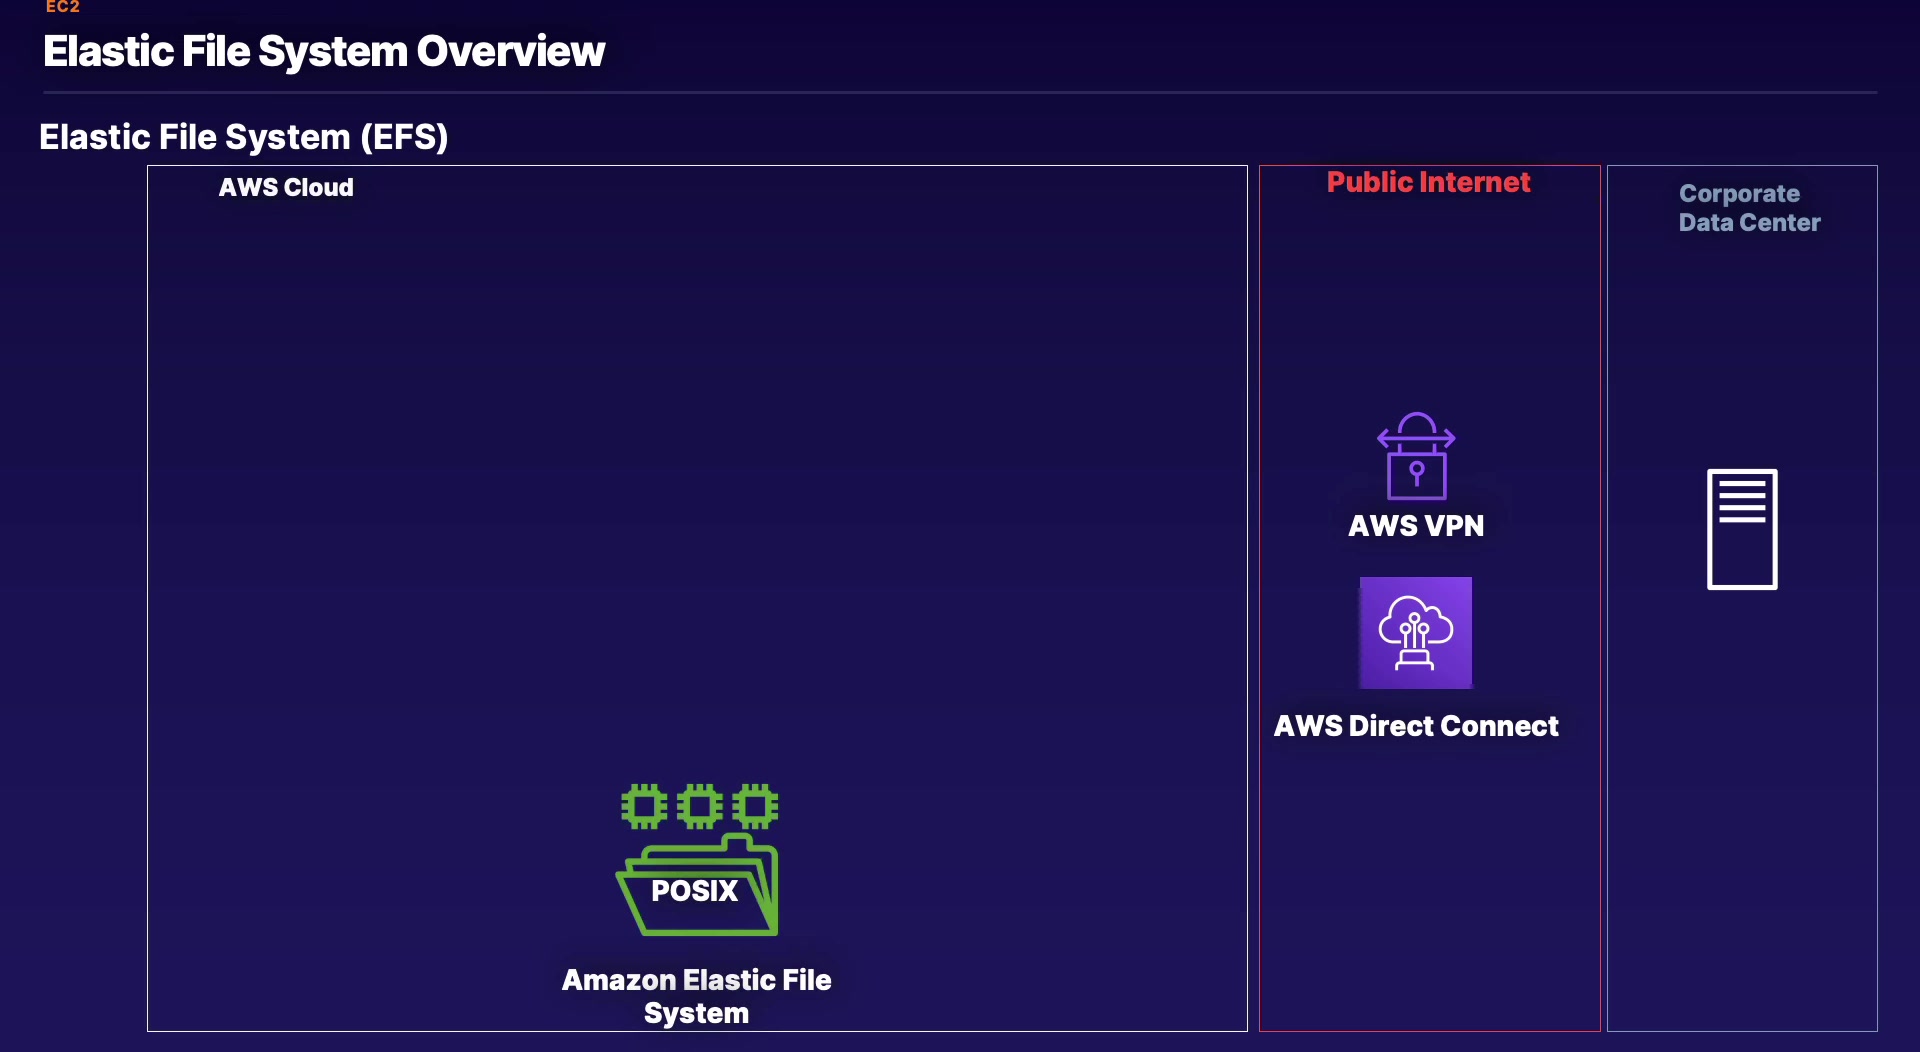Click the AWS VPN text label
Image resolution: width=1920 pixels, height=1052 pixels.
coord(1416,526)
